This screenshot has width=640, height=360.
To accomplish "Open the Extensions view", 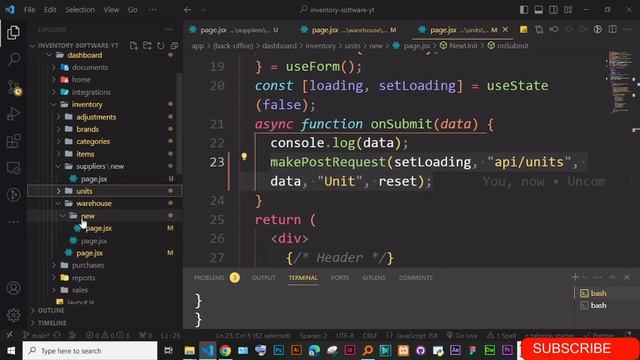I will 13,141.
